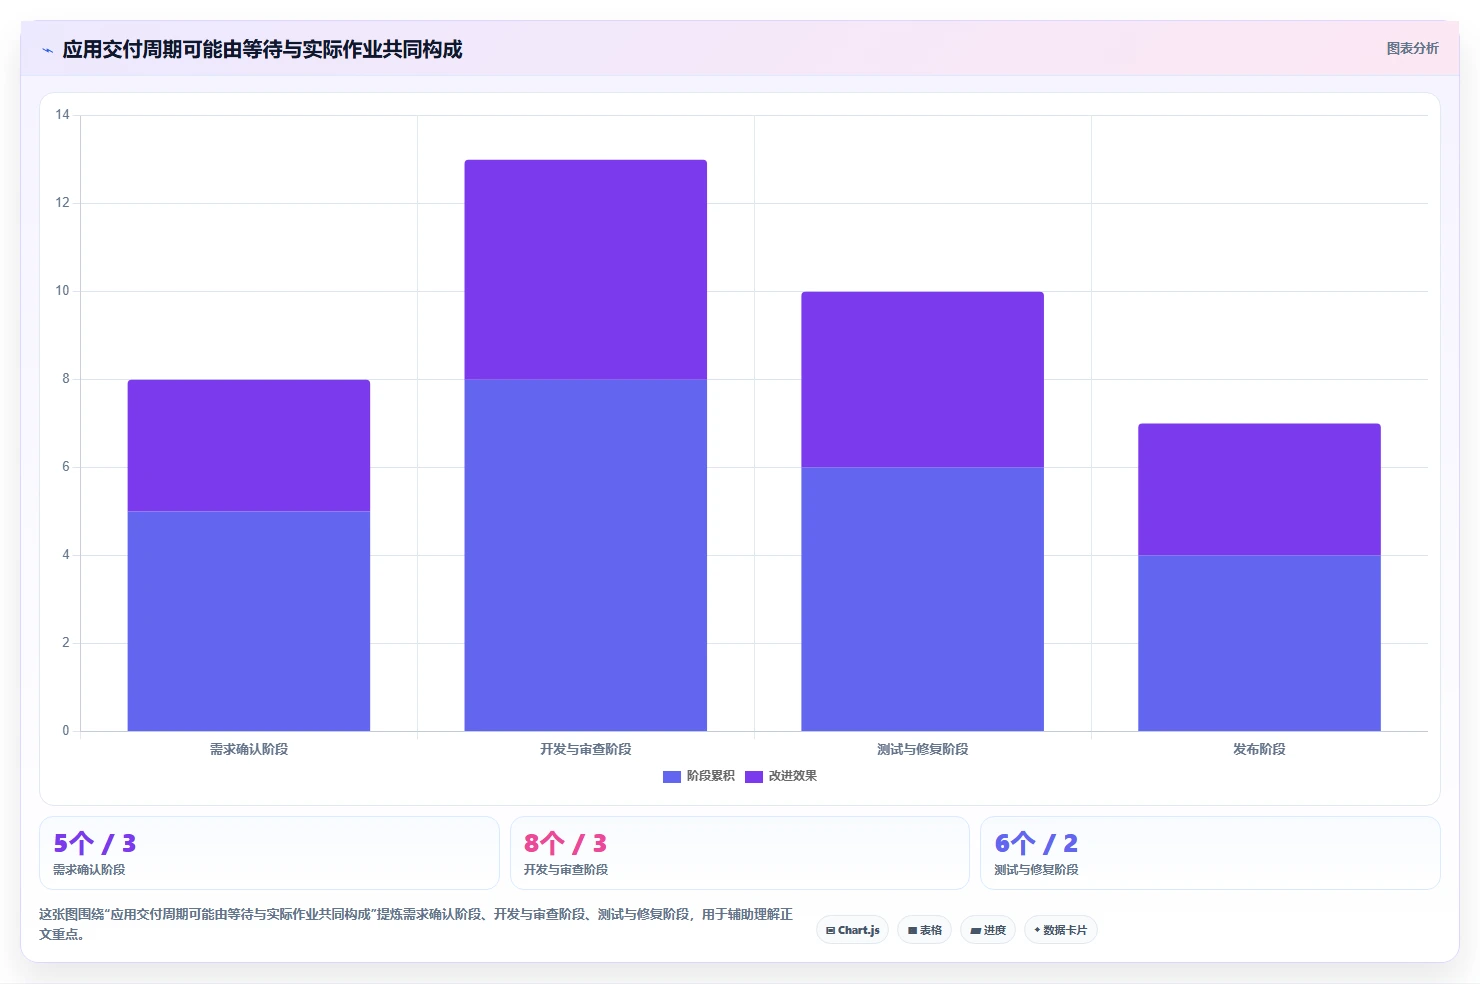Click the 图表分析 label in header

pos(1412,48)
